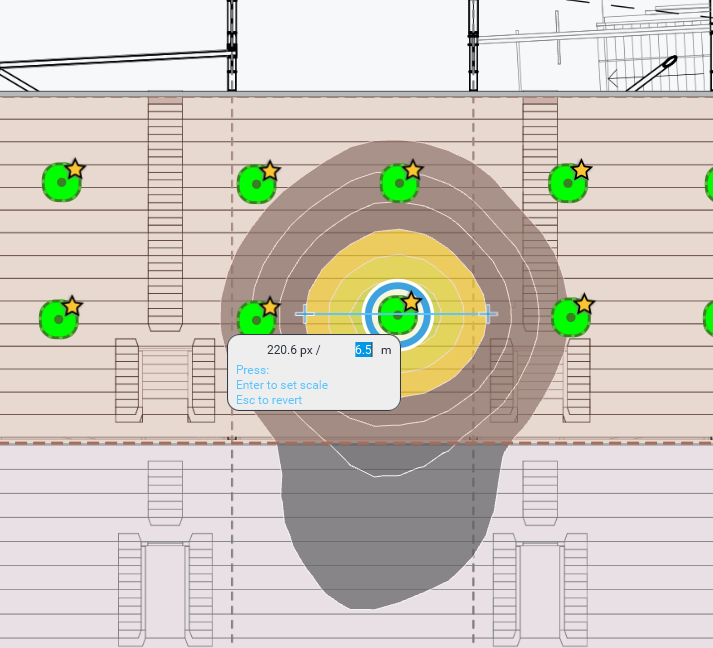Screen dimensions: 713x648
Task: Select access point partly hidden behind the scale tooltip
Action: pyautogui.click(x=256, y=317)
